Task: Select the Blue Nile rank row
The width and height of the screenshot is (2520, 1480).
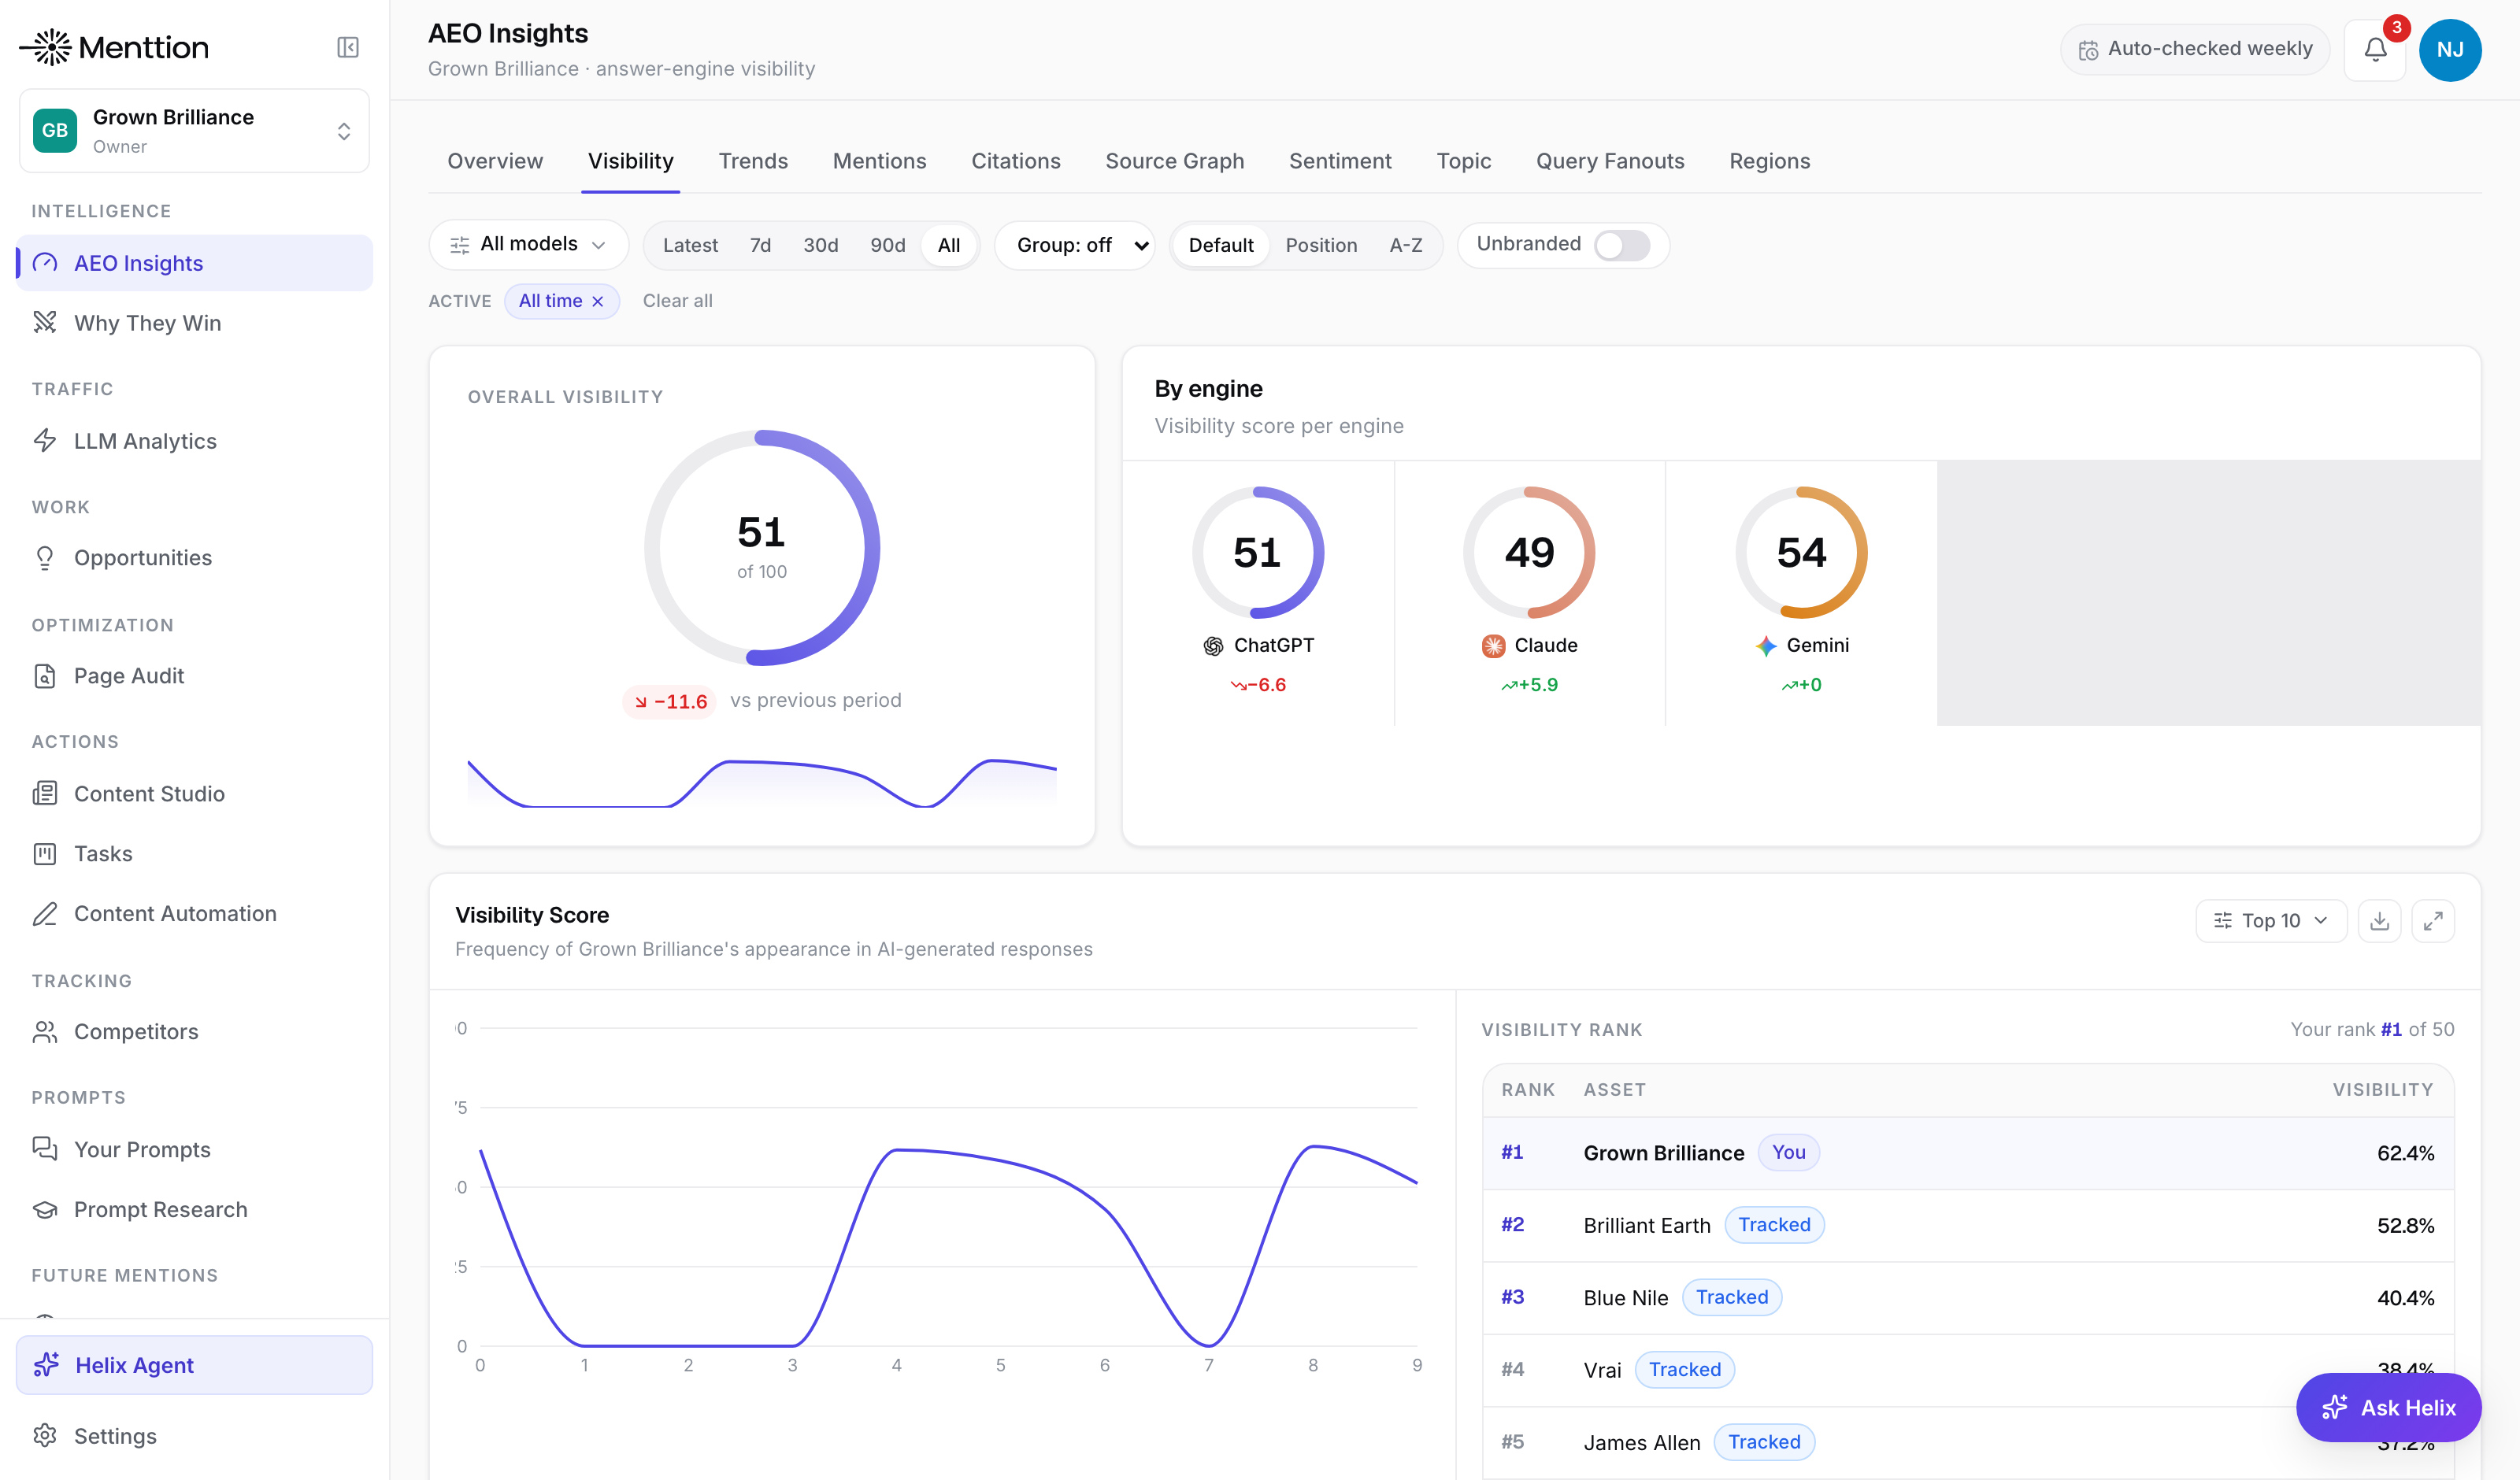Action: coord(1967,1297)
